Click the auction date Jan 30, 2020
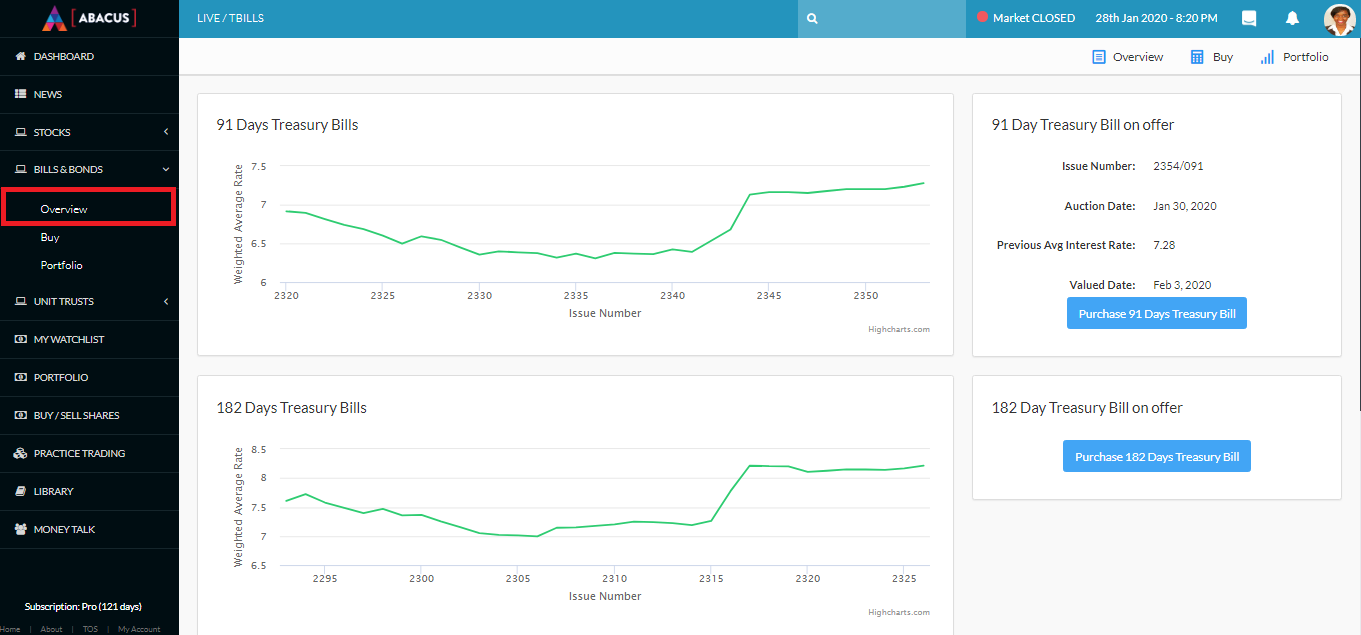1361x635 pixels. 1185,206
